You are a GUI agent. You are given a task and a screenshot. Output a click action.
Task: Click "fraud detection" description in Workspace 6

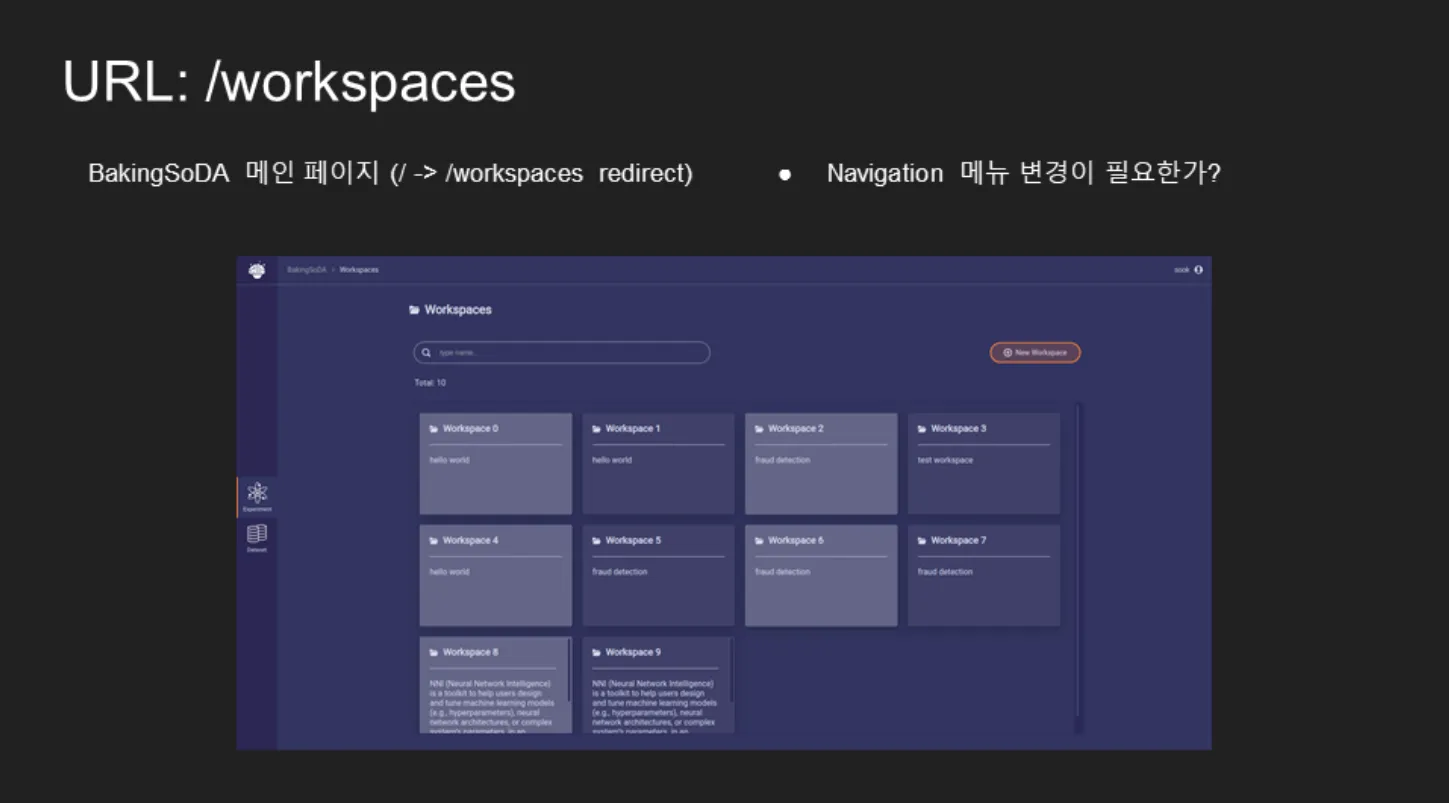pyautogui.click(x=783, y=573)
